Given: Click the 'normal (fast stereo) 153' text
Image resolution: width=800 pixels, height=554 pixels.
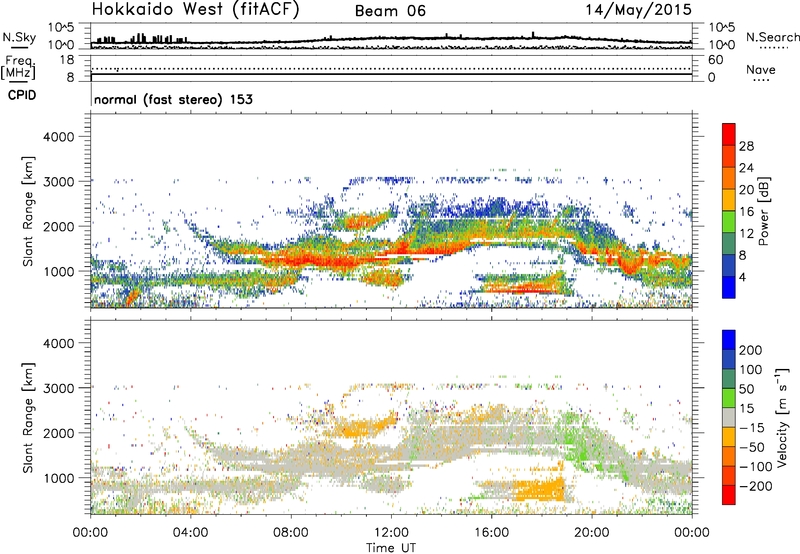Looking at the screenshot, I should 173,99.
